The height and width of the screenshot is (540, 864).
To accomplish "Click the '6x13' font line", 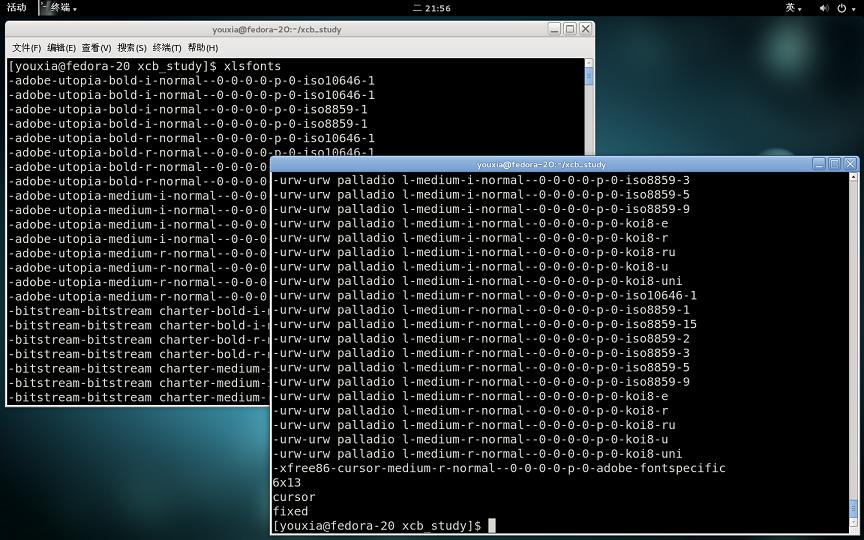I will pos(287,483).
